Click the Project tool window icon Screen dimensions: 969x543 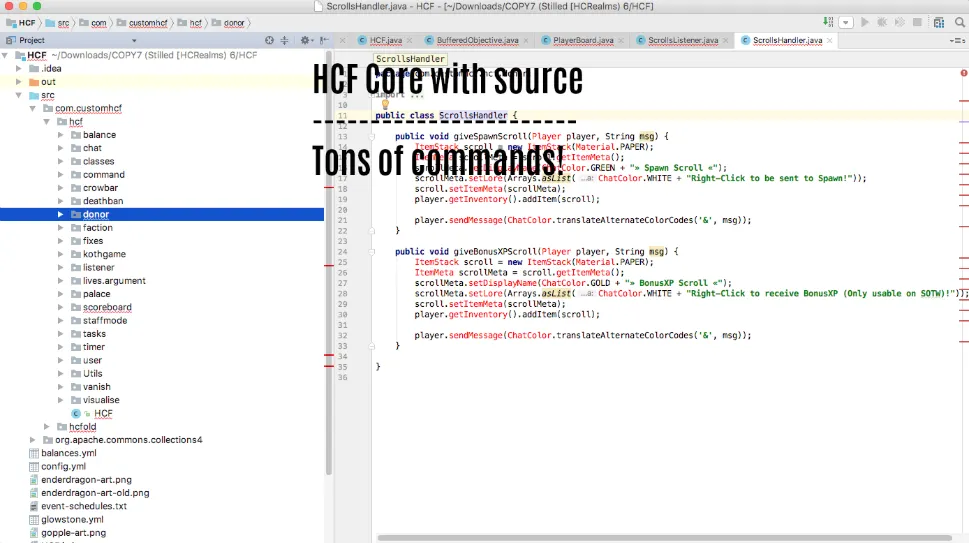(x=10, y=40)
